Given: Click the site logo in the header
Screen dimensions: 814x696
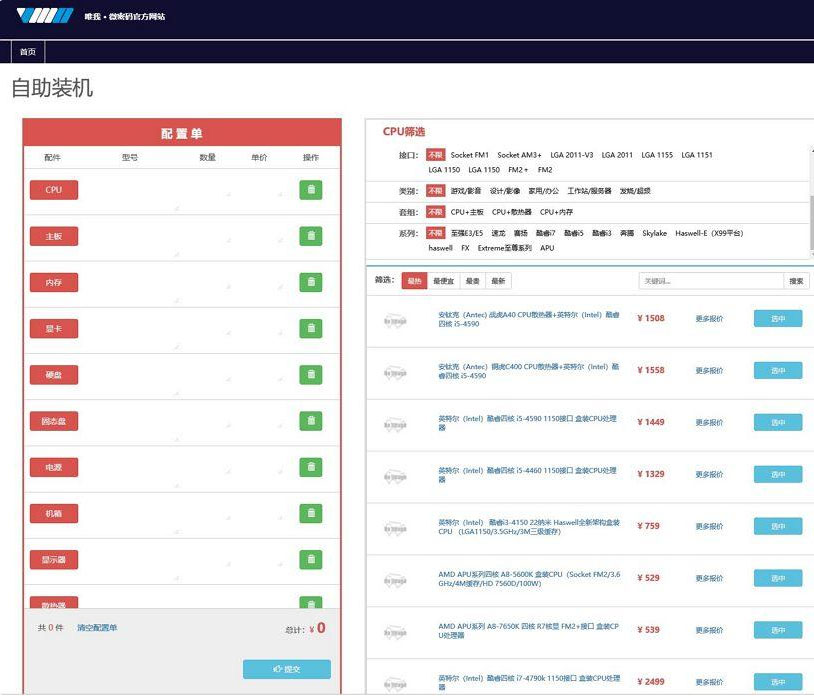Looking at the screenshot, I should [45, 16].
